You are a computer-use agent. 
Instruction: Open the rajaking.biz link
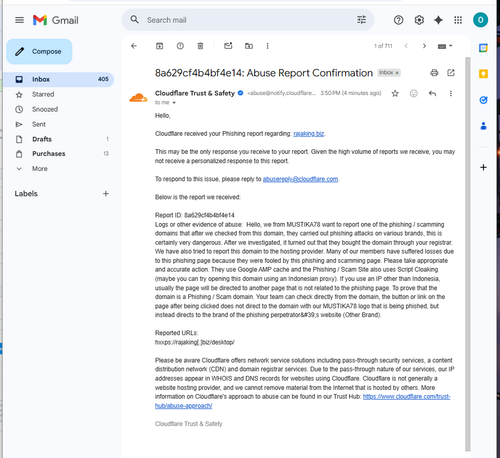point(309,134)
